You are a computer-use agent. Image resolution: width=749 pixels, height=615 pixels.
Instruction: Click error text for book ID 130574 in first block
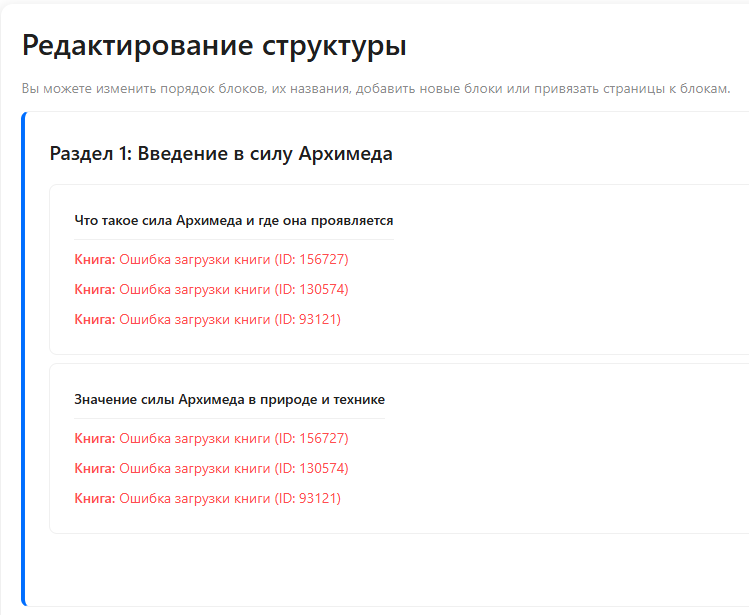coord(234,290)
